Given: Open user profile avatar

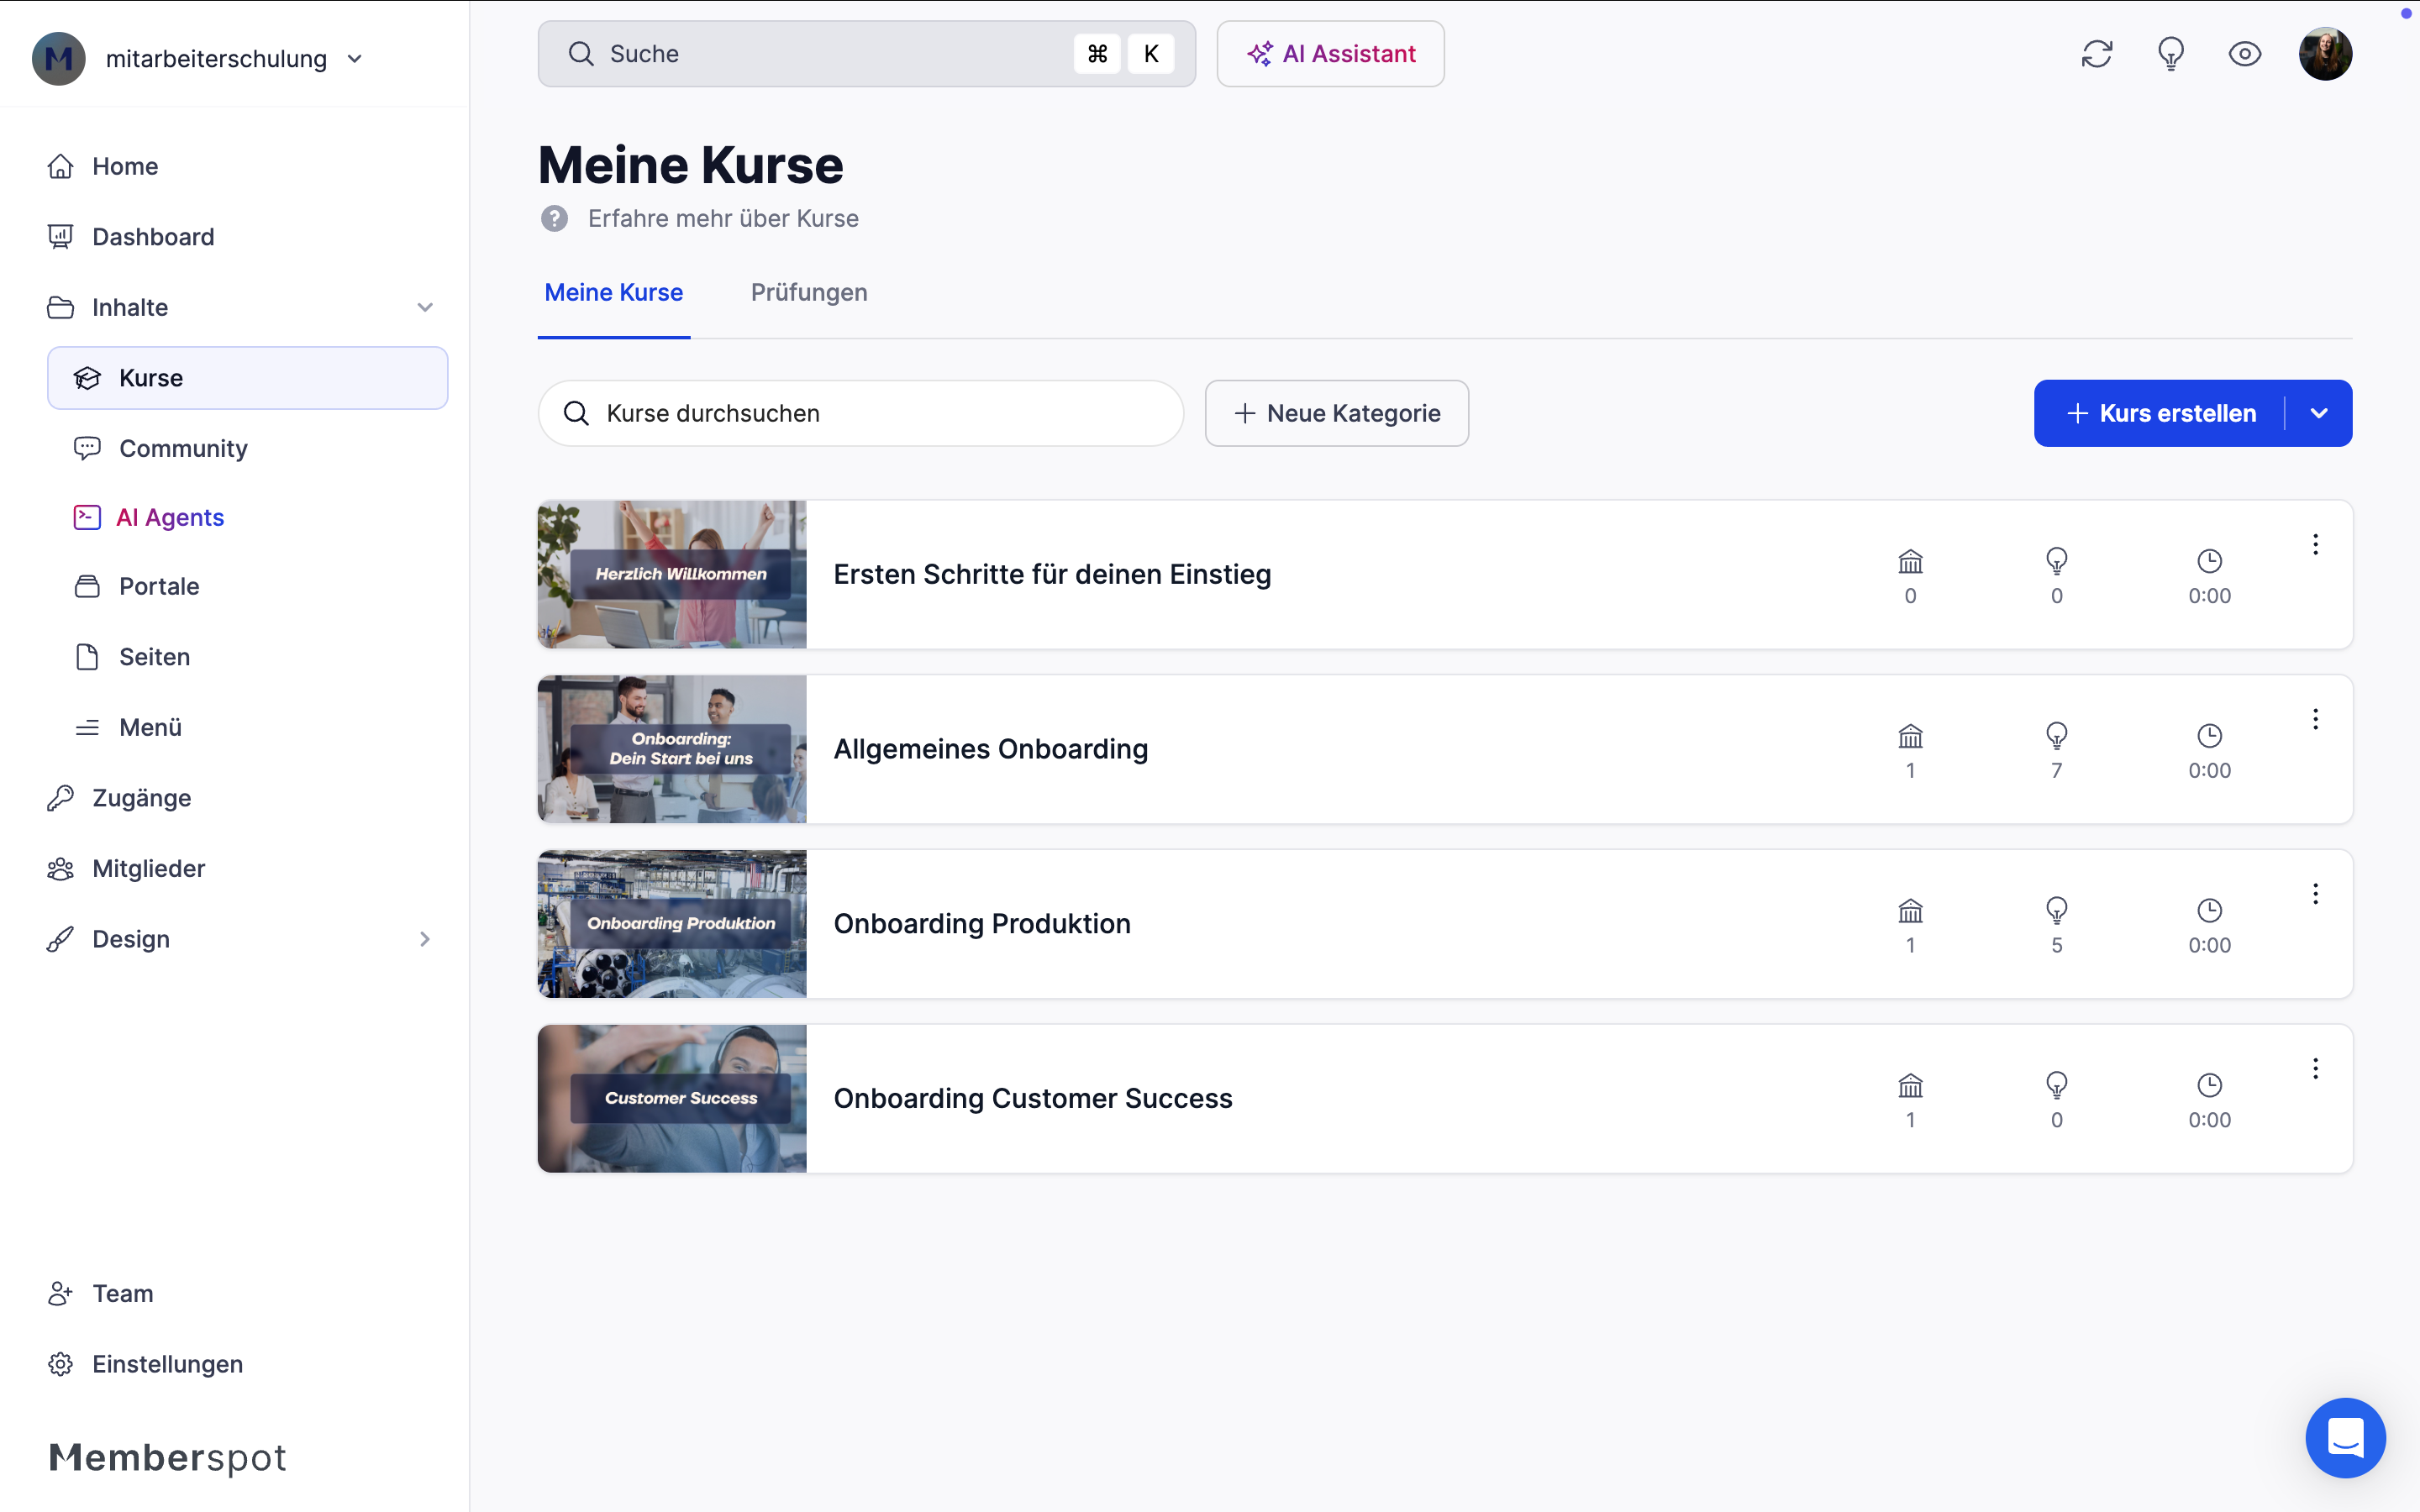Looking at the screenshot, I should click(2324, 54).
